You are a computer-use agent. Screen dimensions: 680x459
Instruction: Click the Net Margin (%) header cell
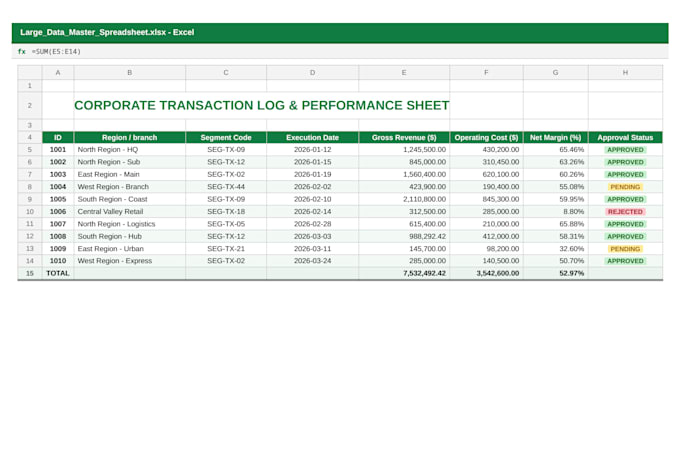point(556,138)
